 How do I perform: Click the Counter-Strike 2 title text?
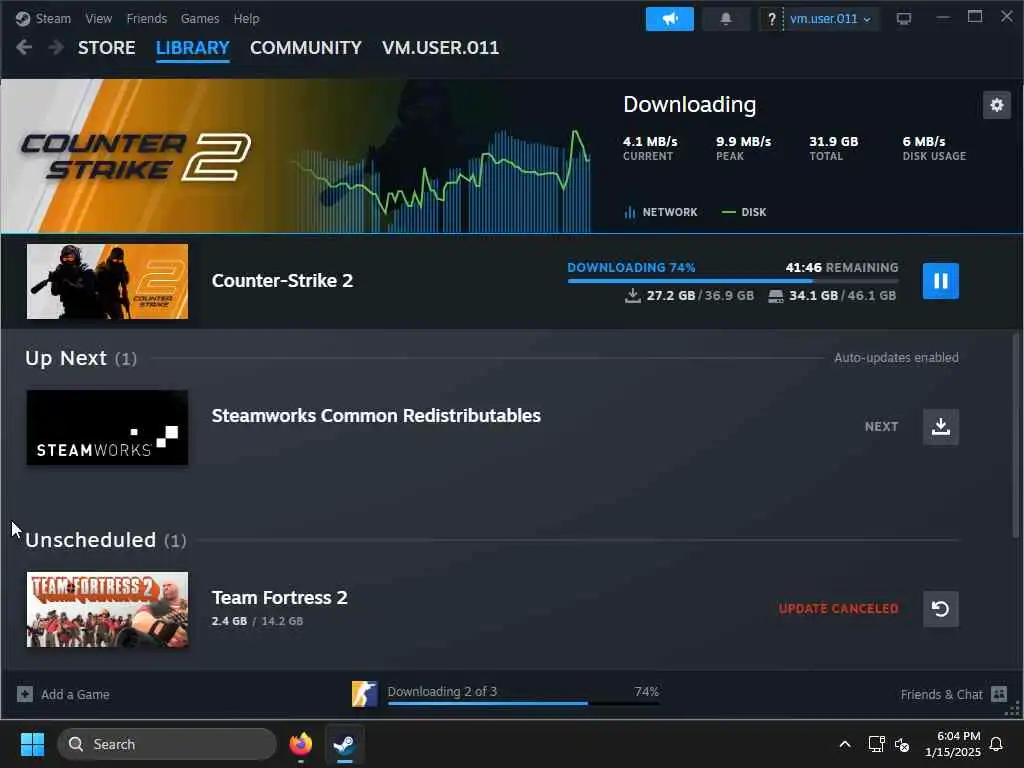pos(282,281)
